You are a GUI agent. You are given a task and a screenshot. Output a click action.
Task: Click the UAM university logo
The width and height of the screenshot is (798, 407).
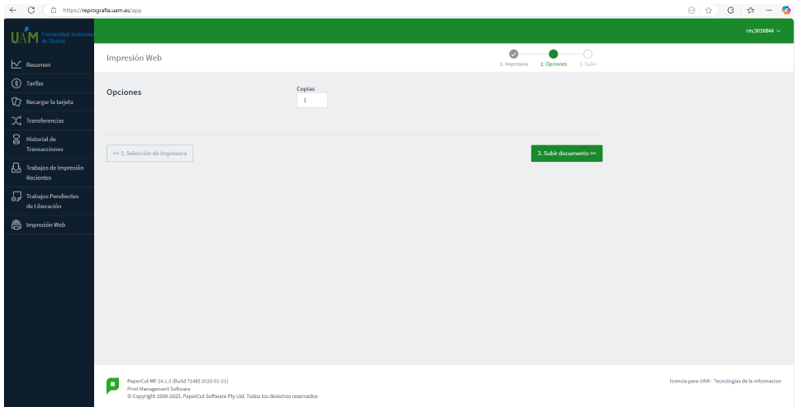[52, 37]
